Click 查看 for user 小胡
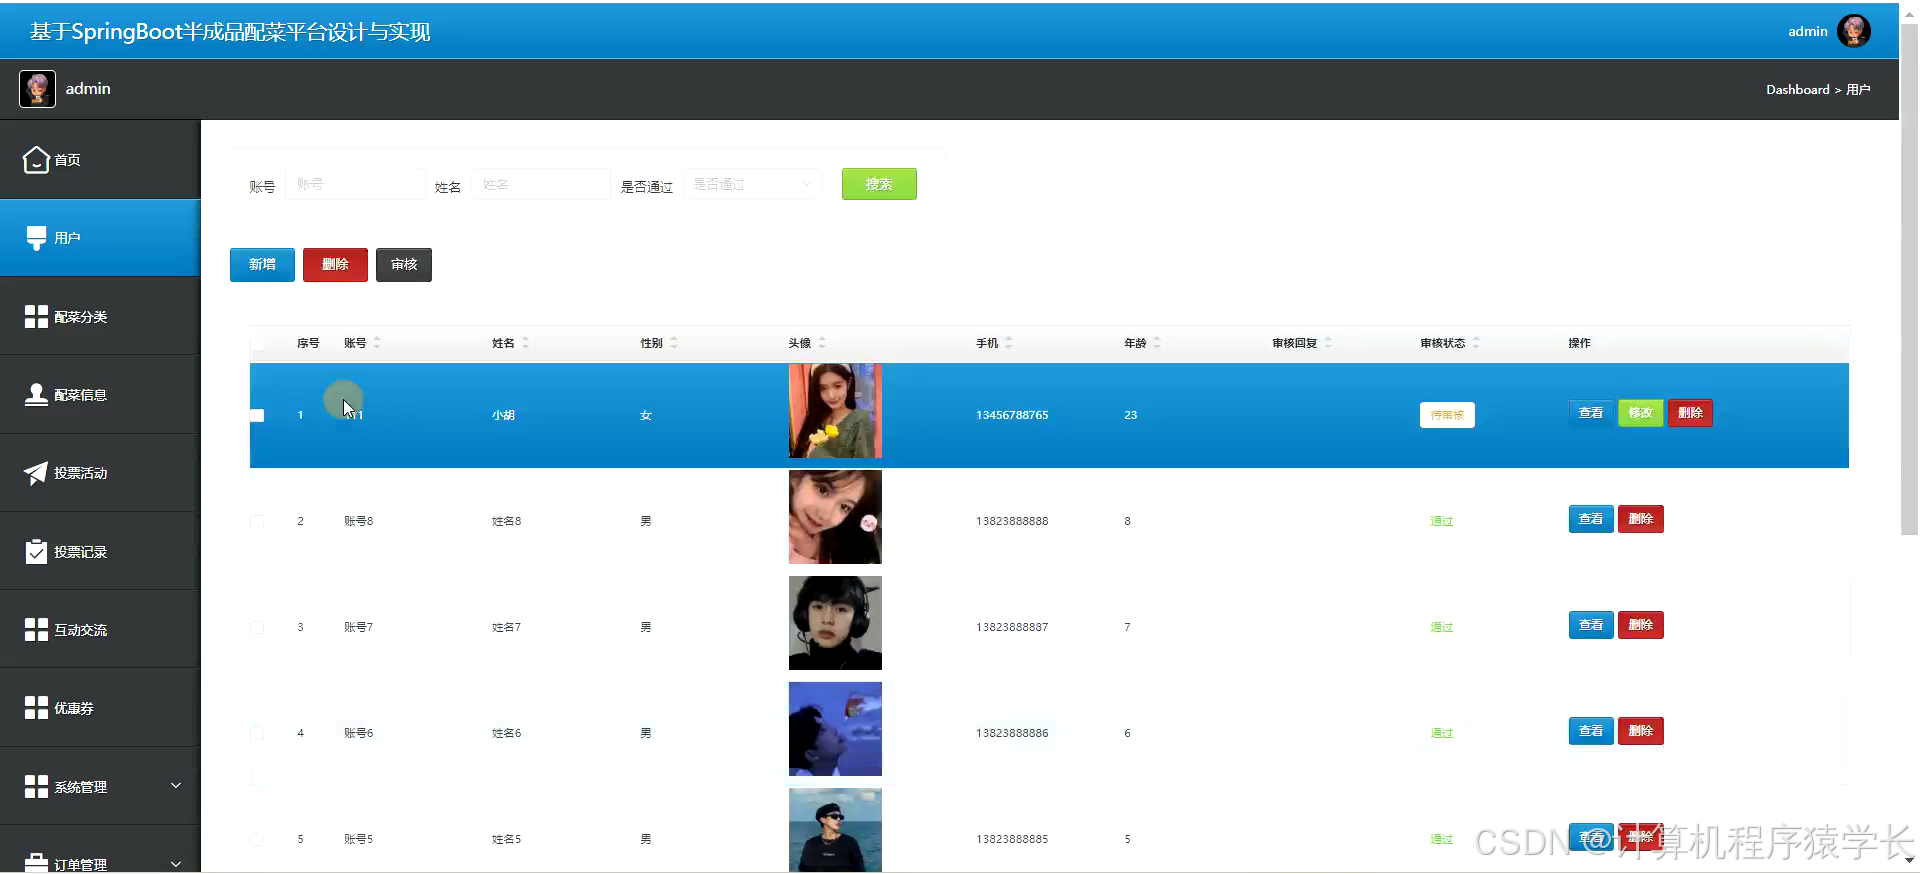Image resolution: width=1920 pixels, height=874 pixels. pos(1591,413)
